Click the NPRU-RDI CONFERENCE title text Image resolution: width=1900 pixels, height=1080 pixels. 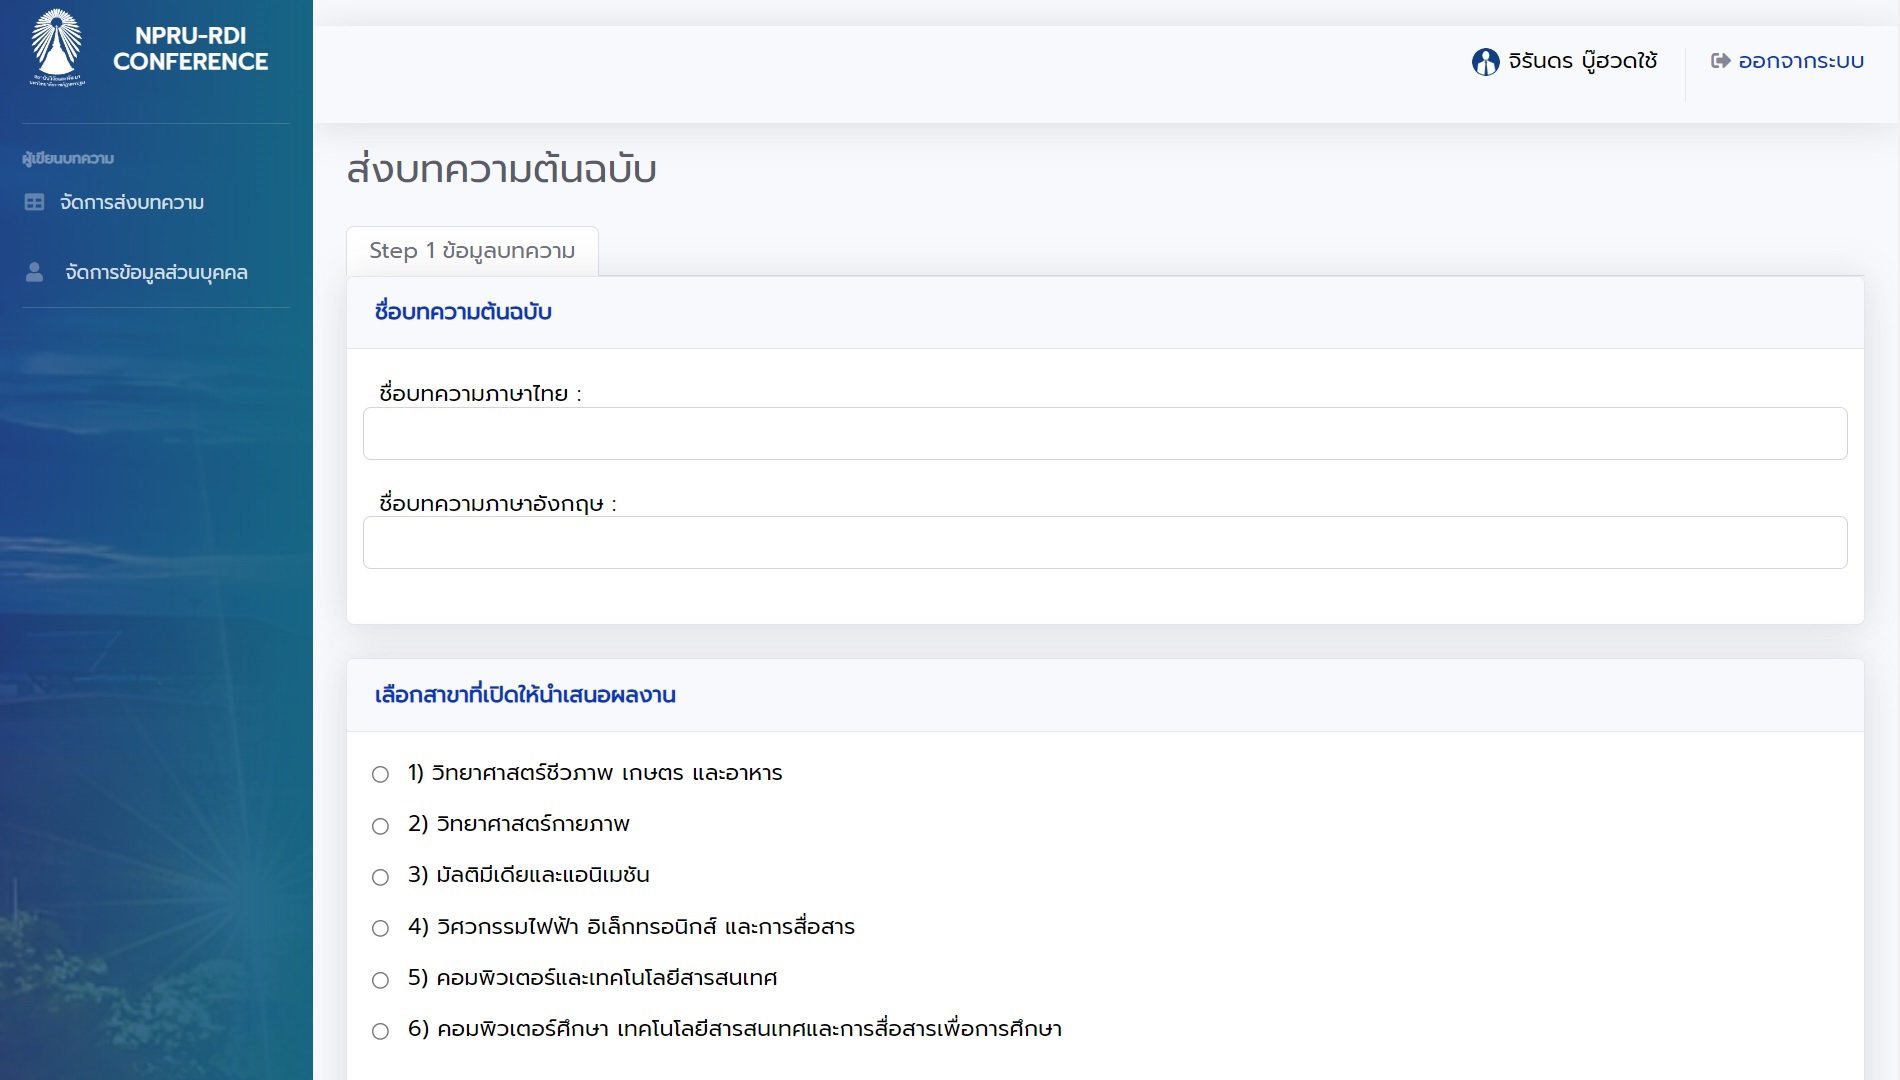[x=190, y=48]
